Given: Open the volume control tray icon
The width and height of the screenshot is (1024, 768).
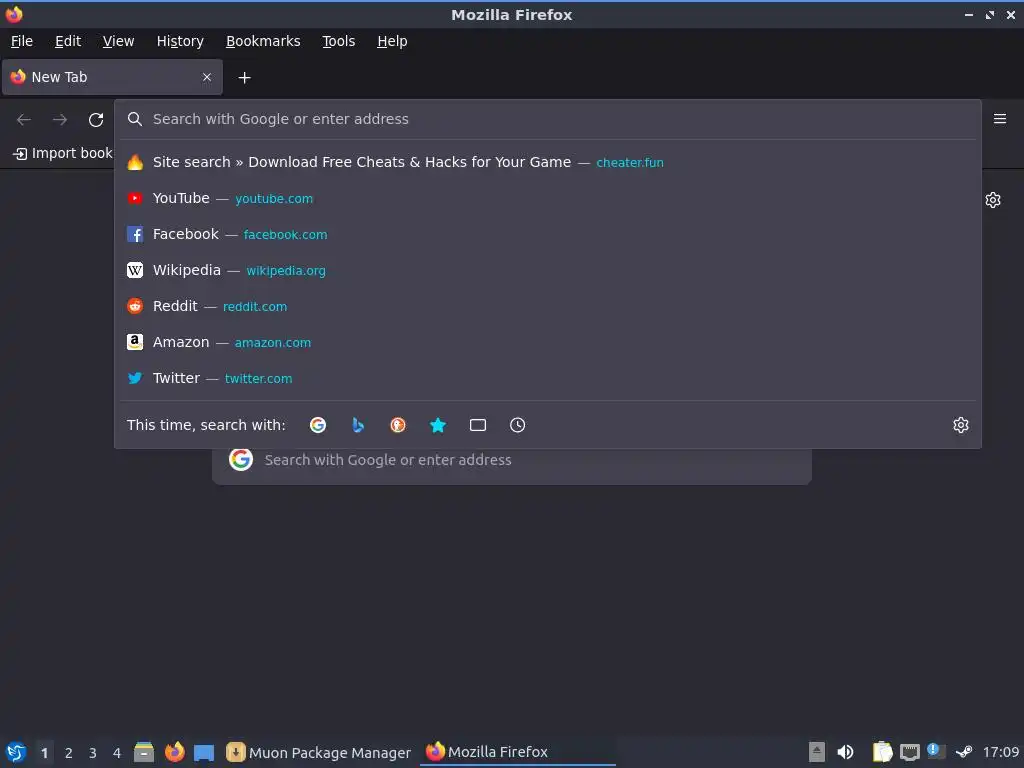Looking at the screenshot, I should (x=845, y=752).
